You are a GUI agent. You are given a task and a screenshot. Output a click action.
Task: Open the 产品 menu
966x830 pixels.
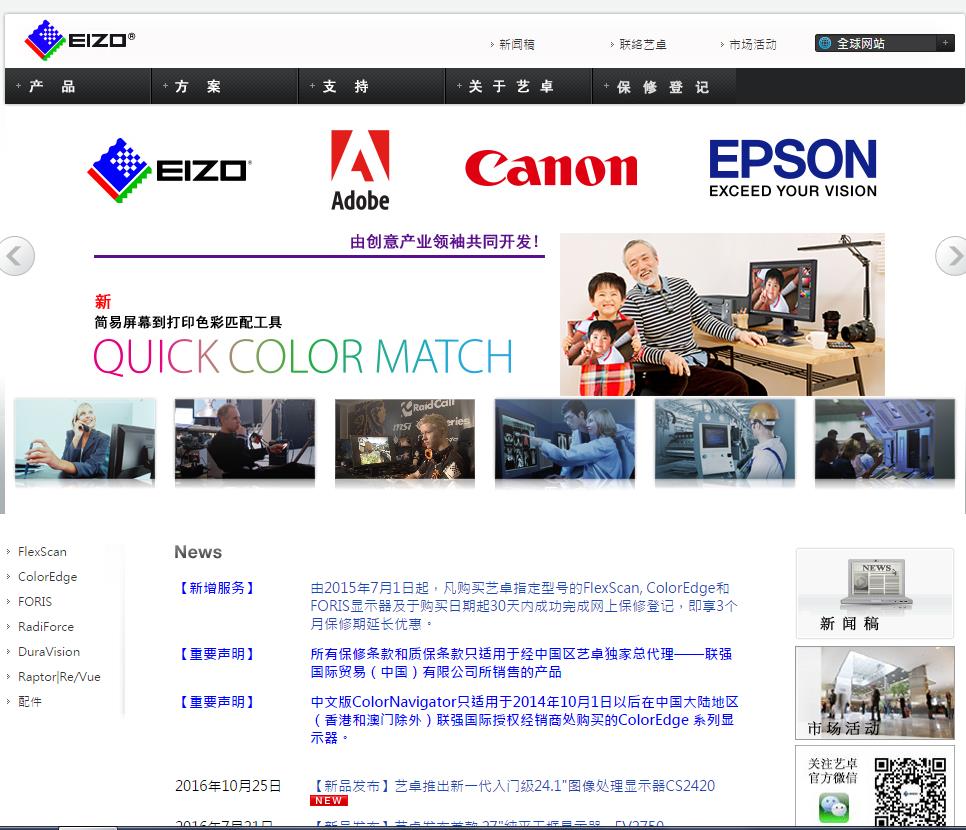(78, 86)
